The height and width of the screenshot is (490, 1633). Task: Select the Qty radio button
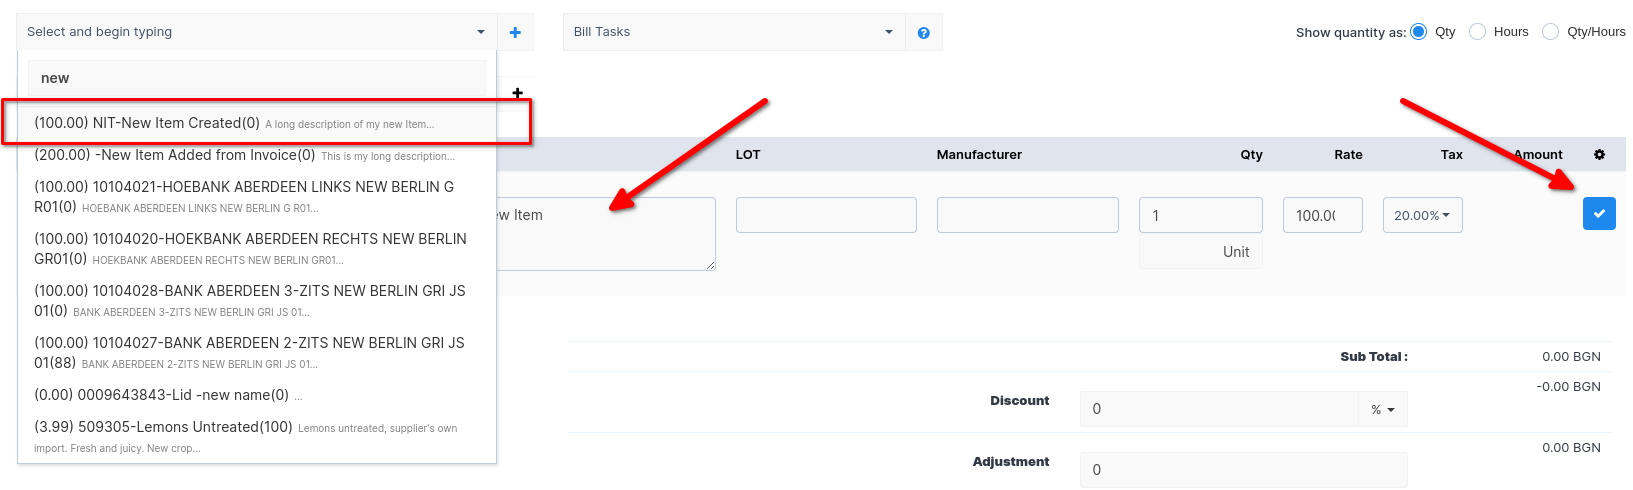1418,32
